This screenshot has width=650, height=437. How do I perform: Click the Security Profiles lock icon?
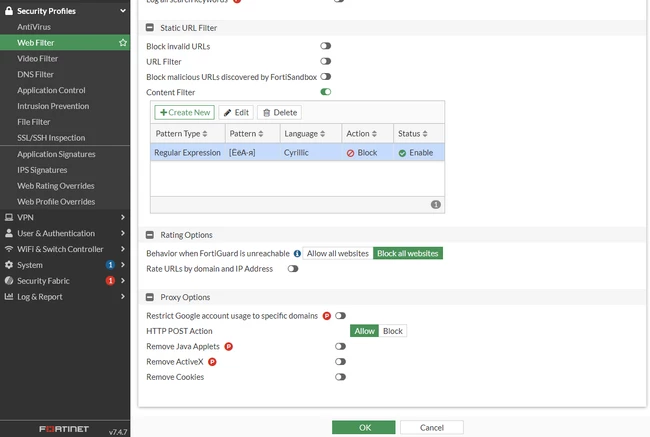tap(9, 11)
